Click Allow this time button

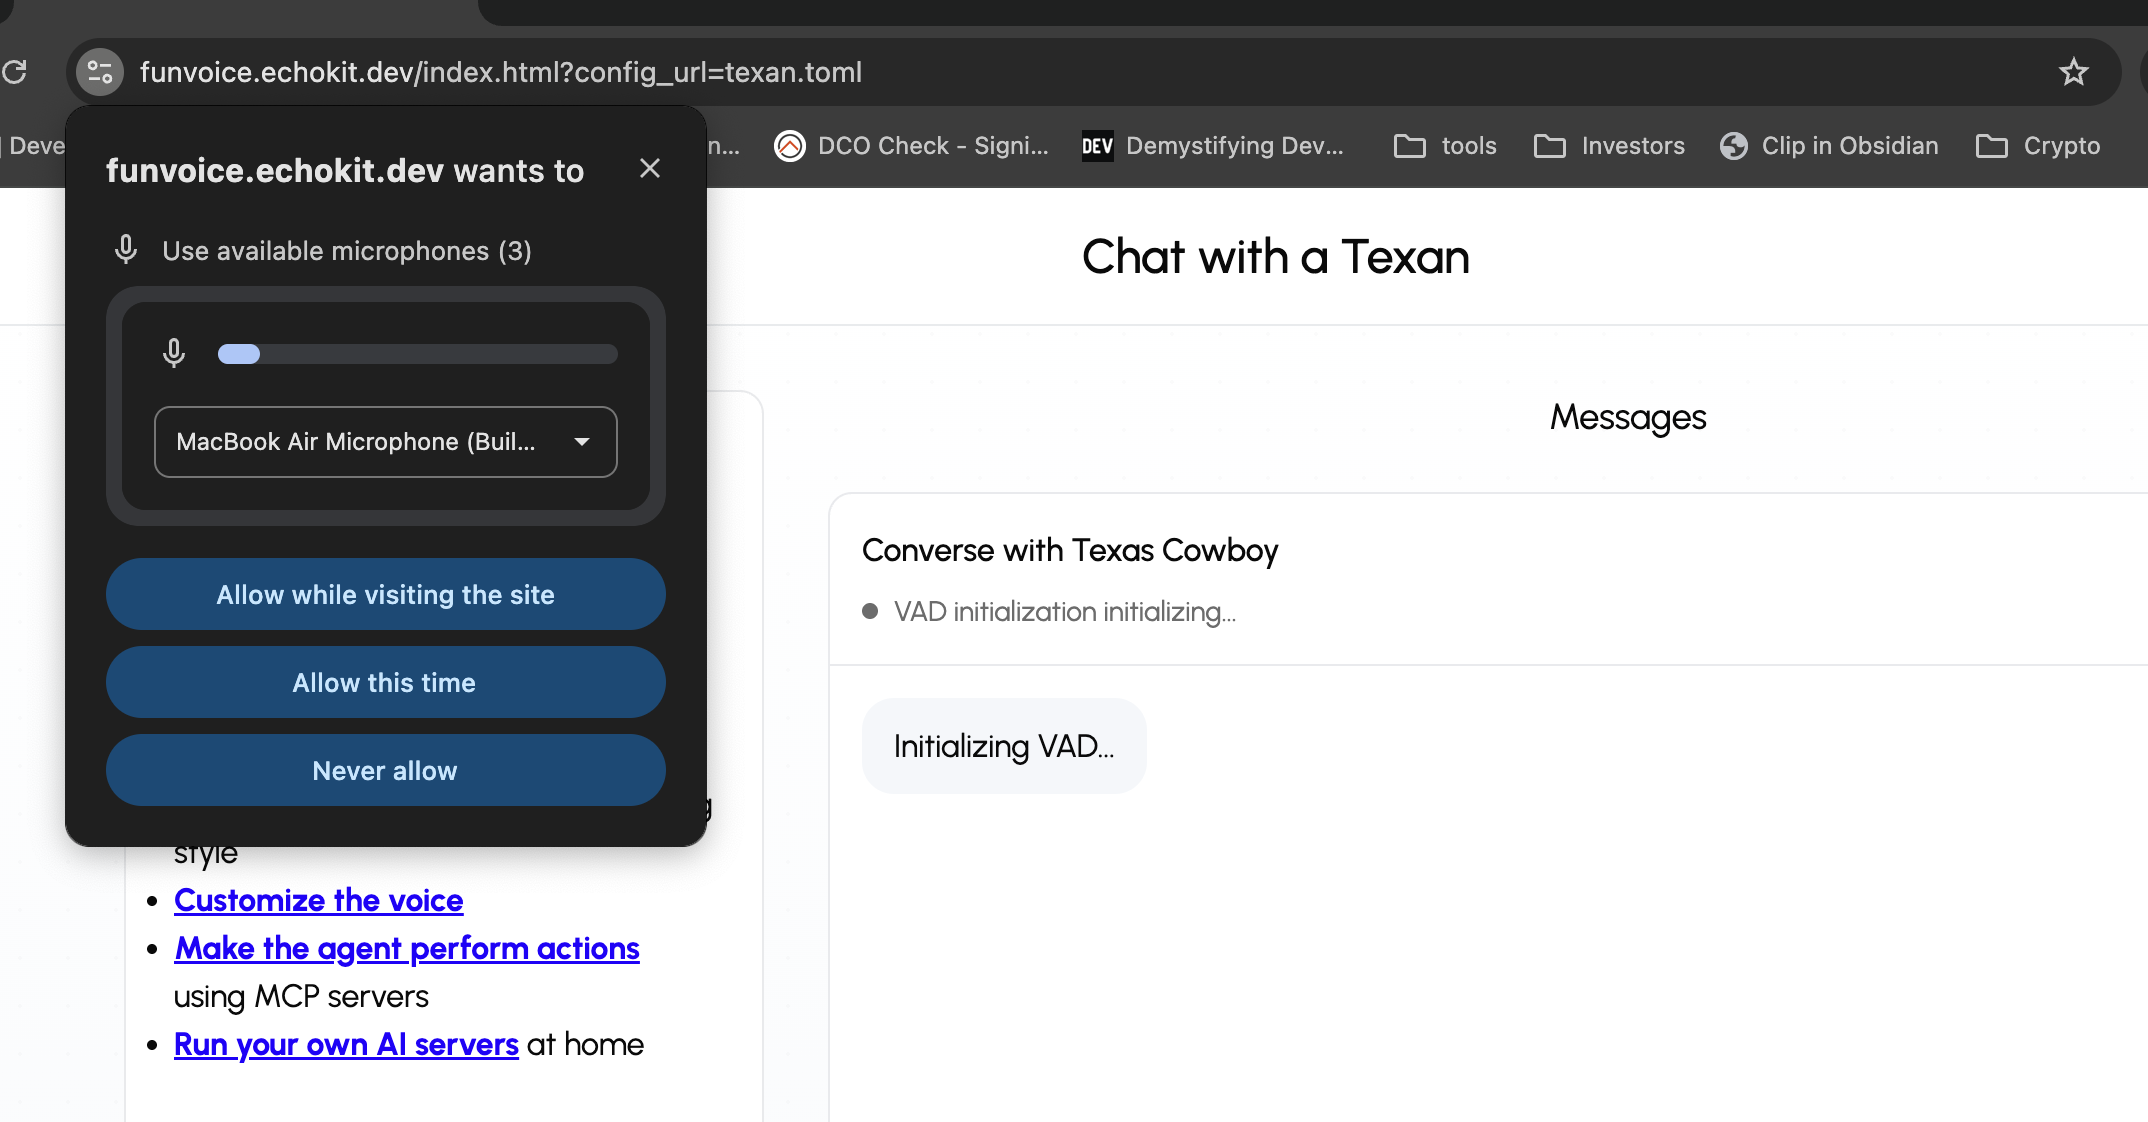(385, 682)
